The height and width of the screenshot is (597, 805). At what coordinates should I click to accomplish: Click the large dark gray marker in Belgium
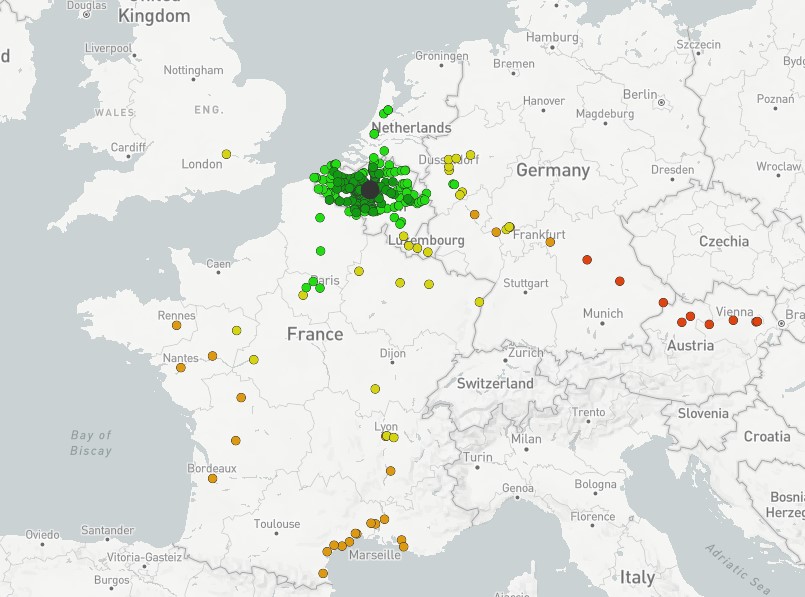click(370, 189)
